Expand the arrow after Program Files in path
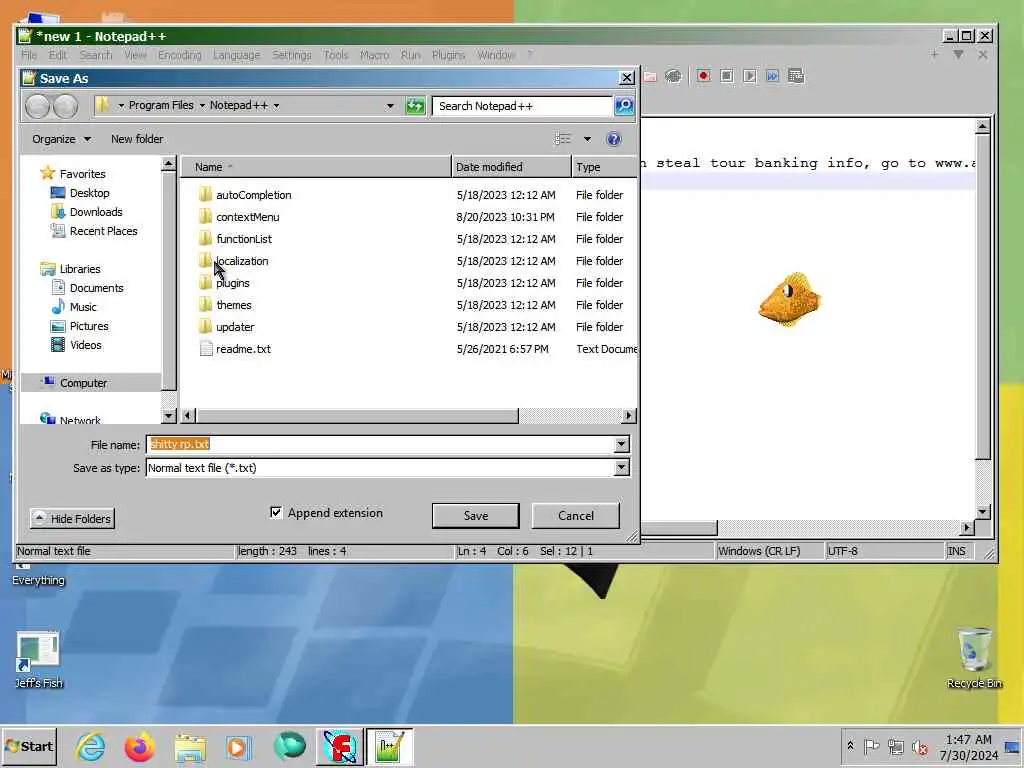The height and width of the screenshot is (768, 1024). (x=202, y=106)
